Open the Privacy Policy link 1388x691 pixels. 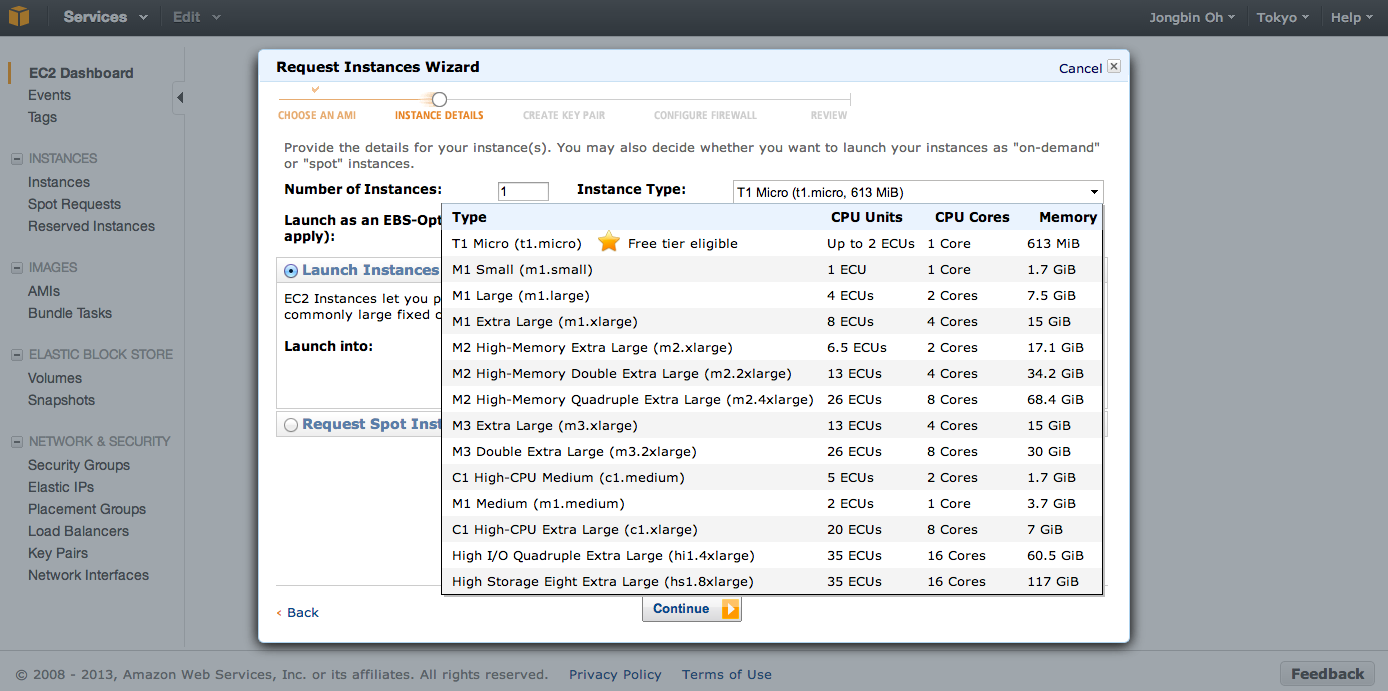click(615, 674)
